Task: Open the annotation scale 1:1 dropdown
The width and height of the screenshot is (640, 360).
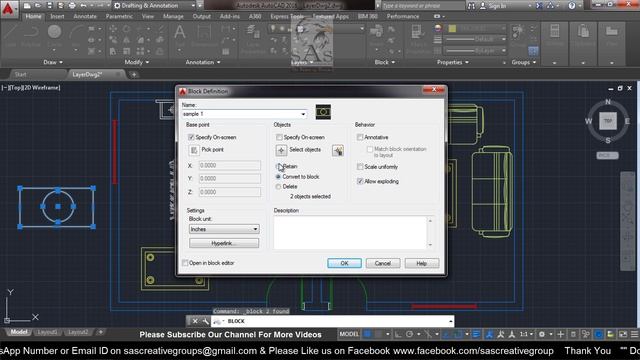Action: (526, 334)
